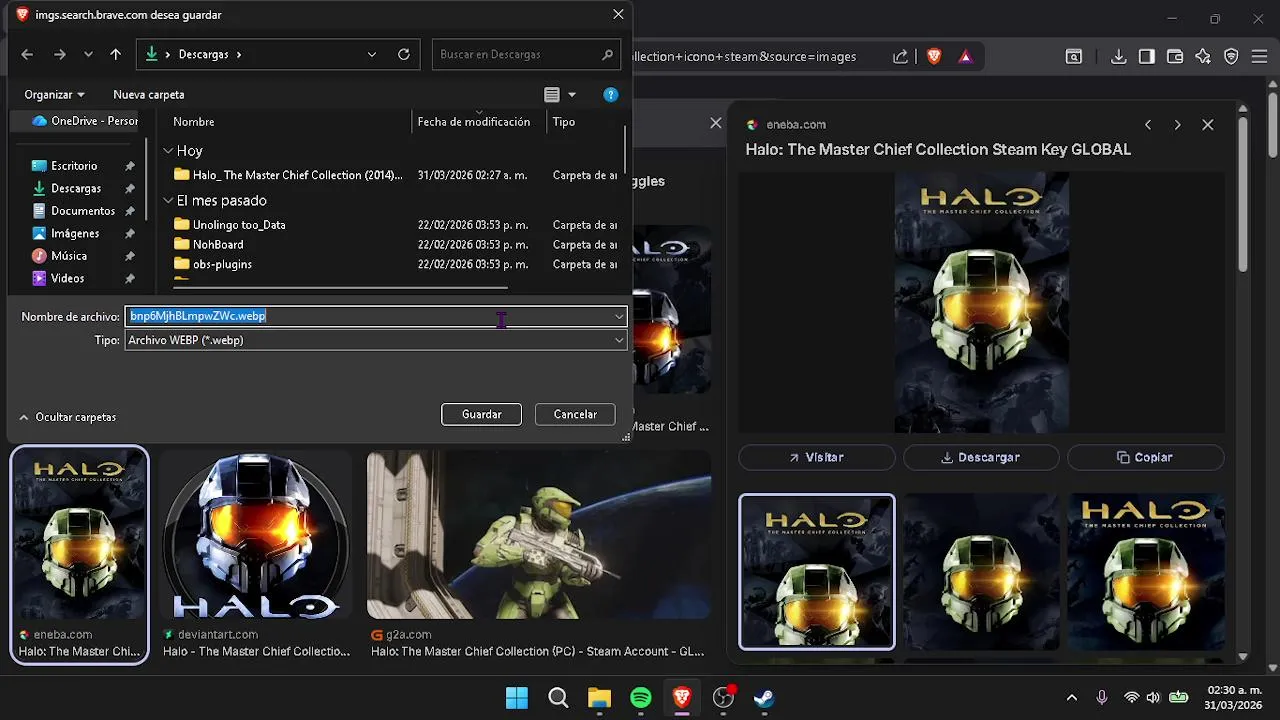Open File Explorer from the taskbar

(599, 698)
